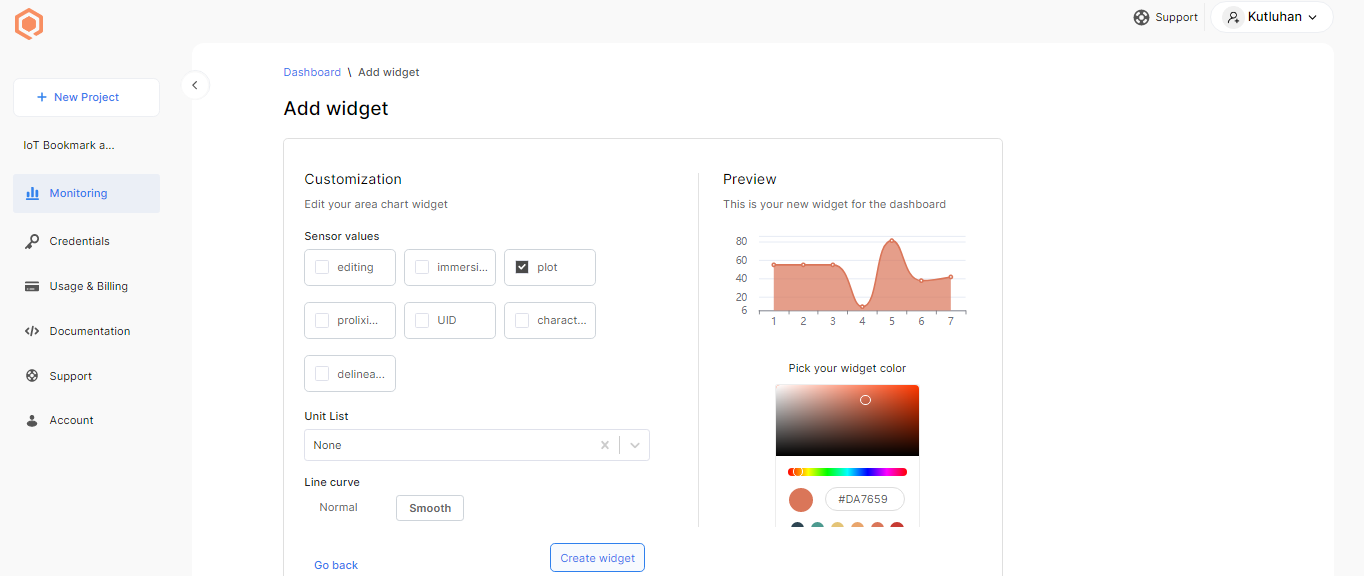Click the sidebar Support globe icon

[x=33, y=375]
